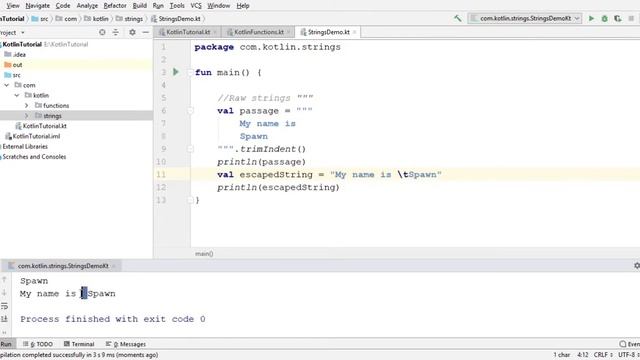Select the StringsDemo.kt editor tab
Viewport: 640px width, 360px height.
coord(328,32)
